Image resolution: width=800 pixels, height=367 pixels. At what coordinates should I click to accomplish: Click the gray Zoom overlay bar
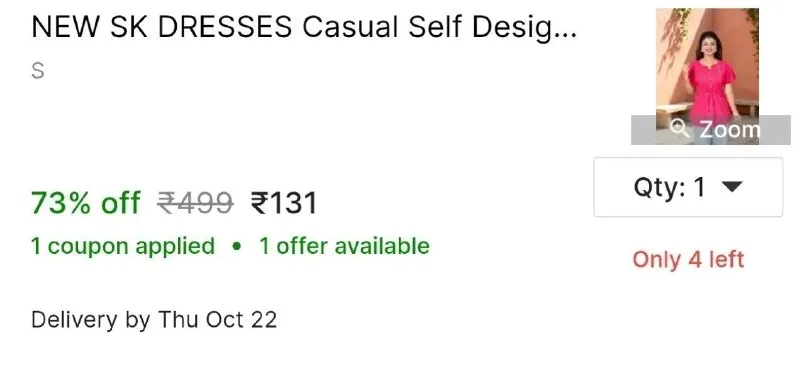[x=711, y=130]
